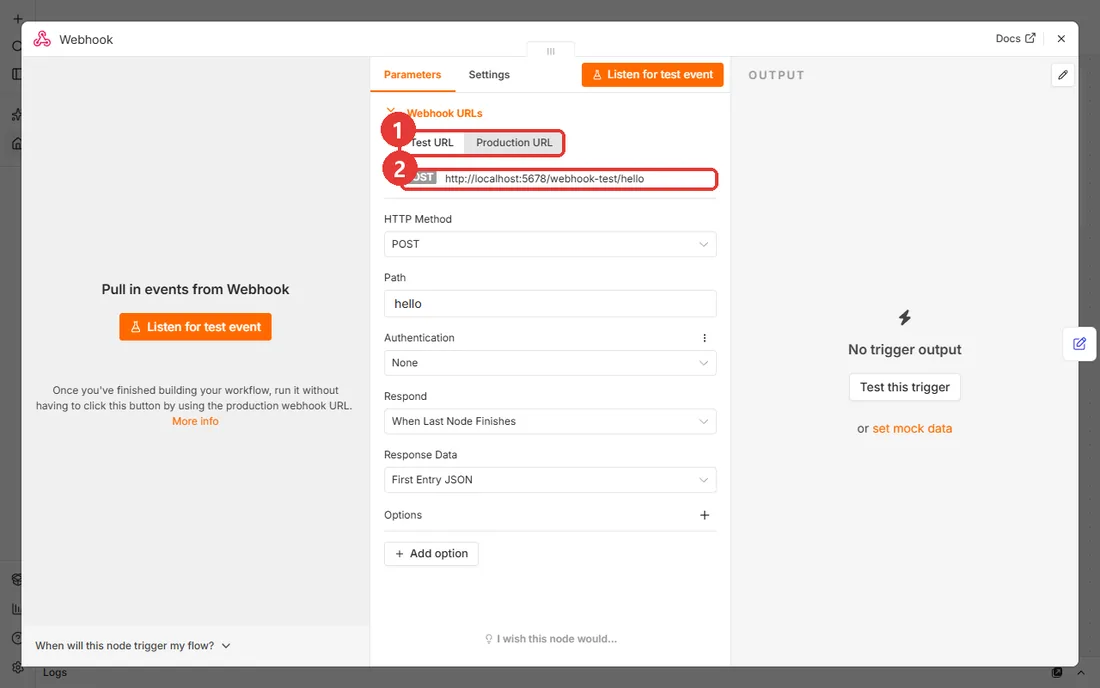Screen dimensions: 1100x688
Task: Click the Logs label at the bottom
Action: (x=55, y=672)
